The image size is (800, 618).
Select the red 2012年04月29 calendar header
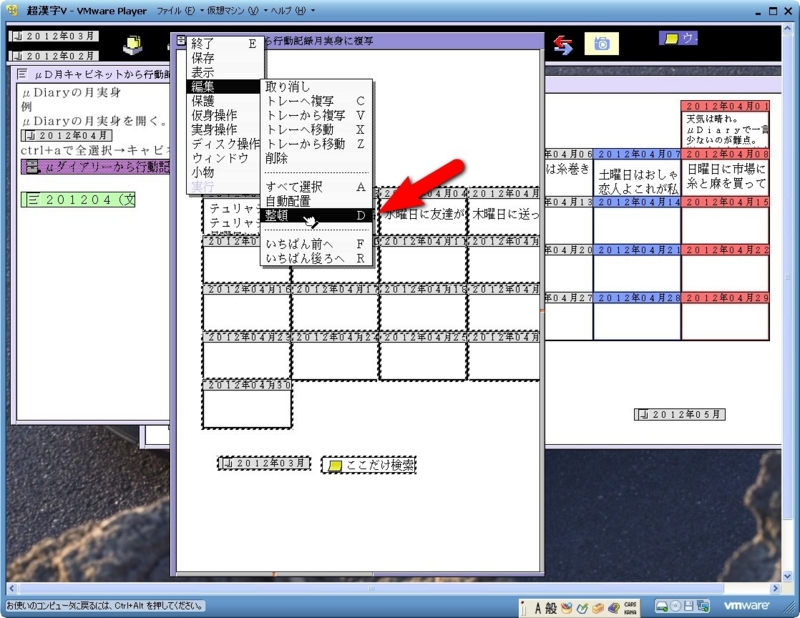click(725, 298)
